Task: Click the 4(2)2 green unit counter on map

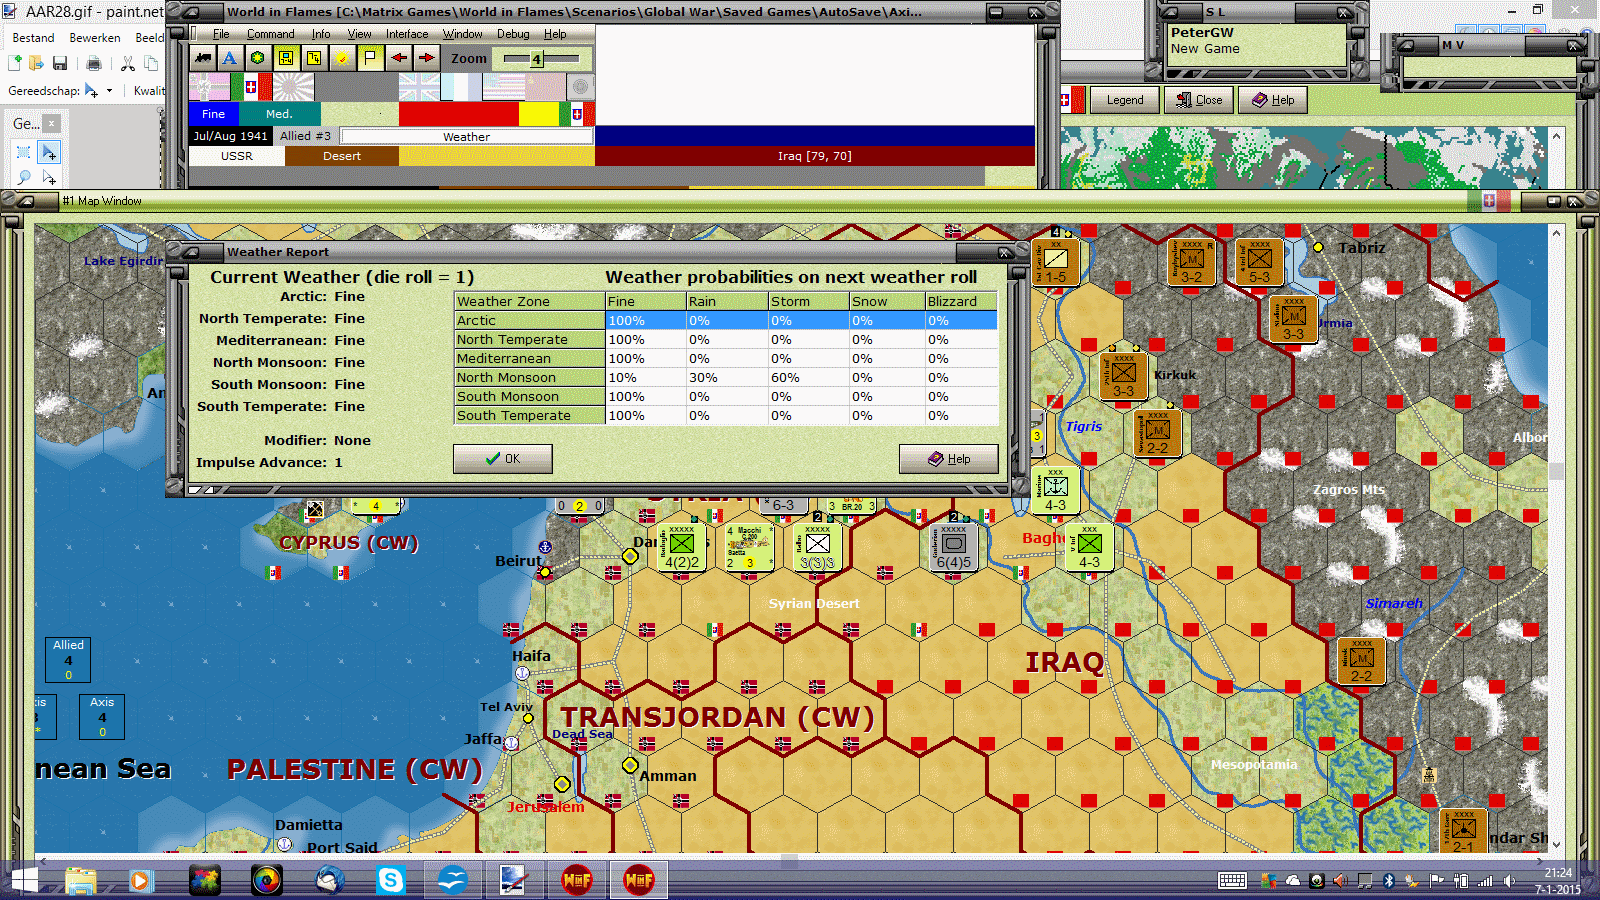Action: pos(682,548)
